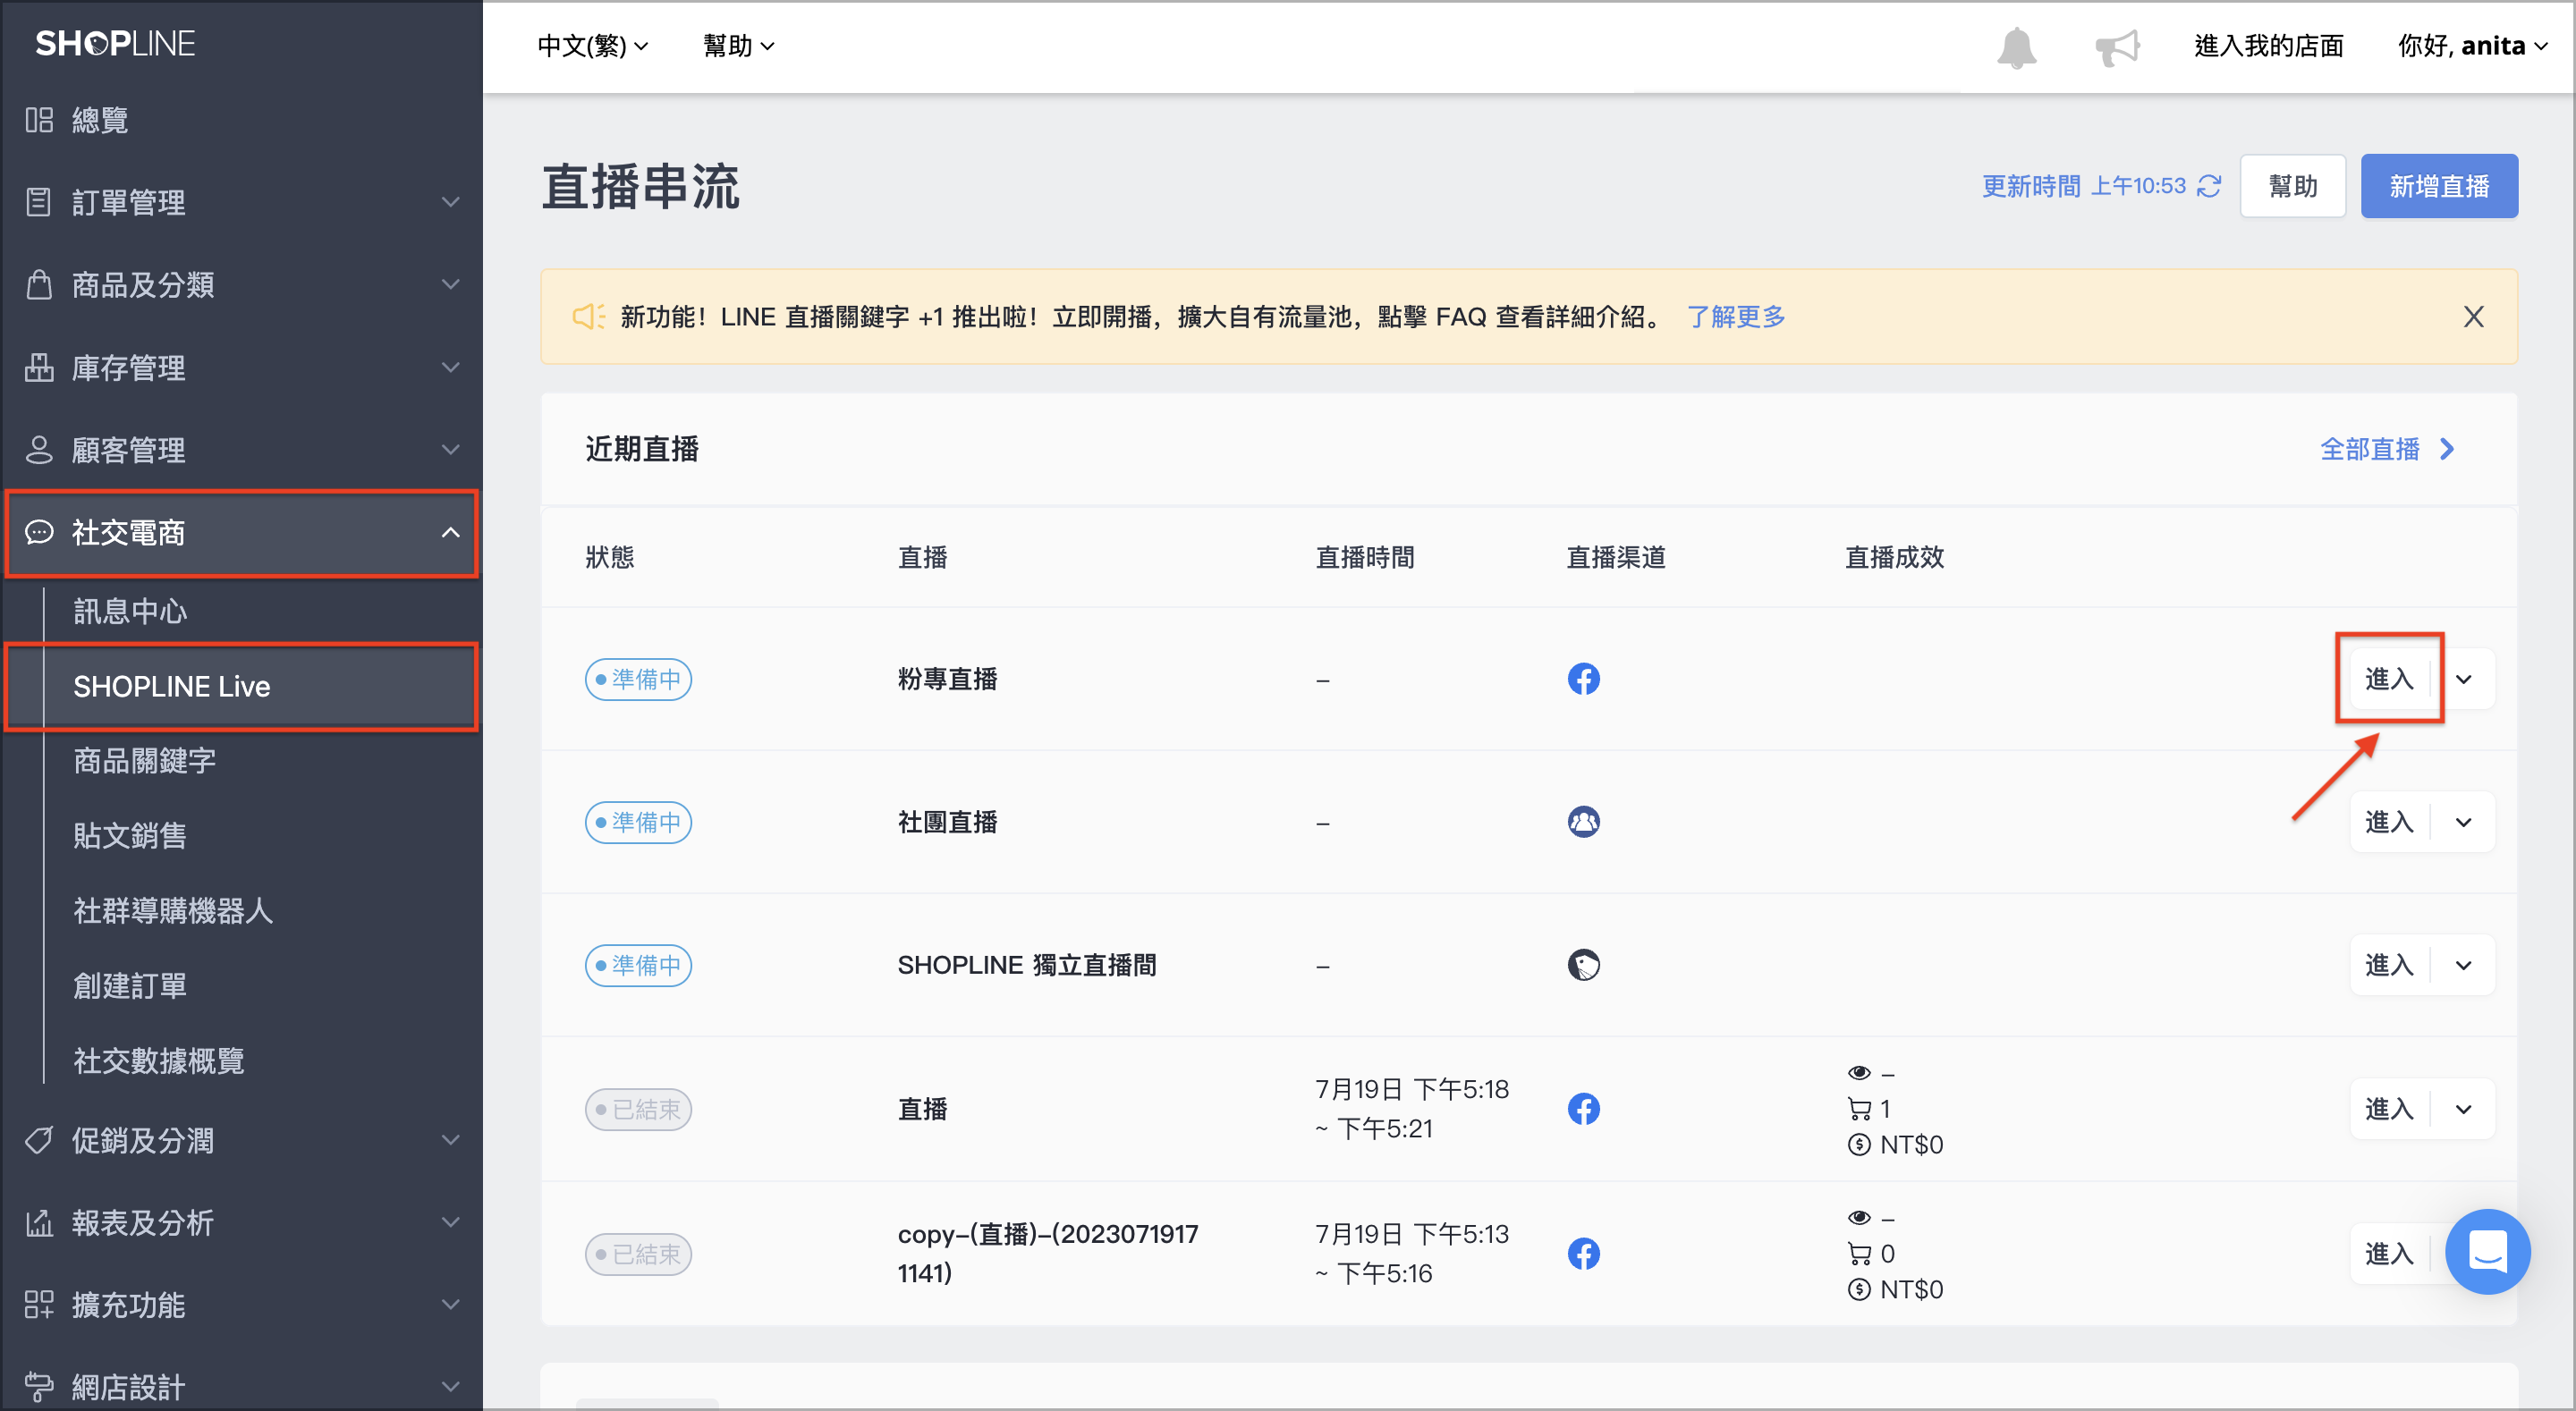Click 進入 for copy-(直播) row
This screenshot has width=2576, height=1411.
click(x=2388, y=1254)
